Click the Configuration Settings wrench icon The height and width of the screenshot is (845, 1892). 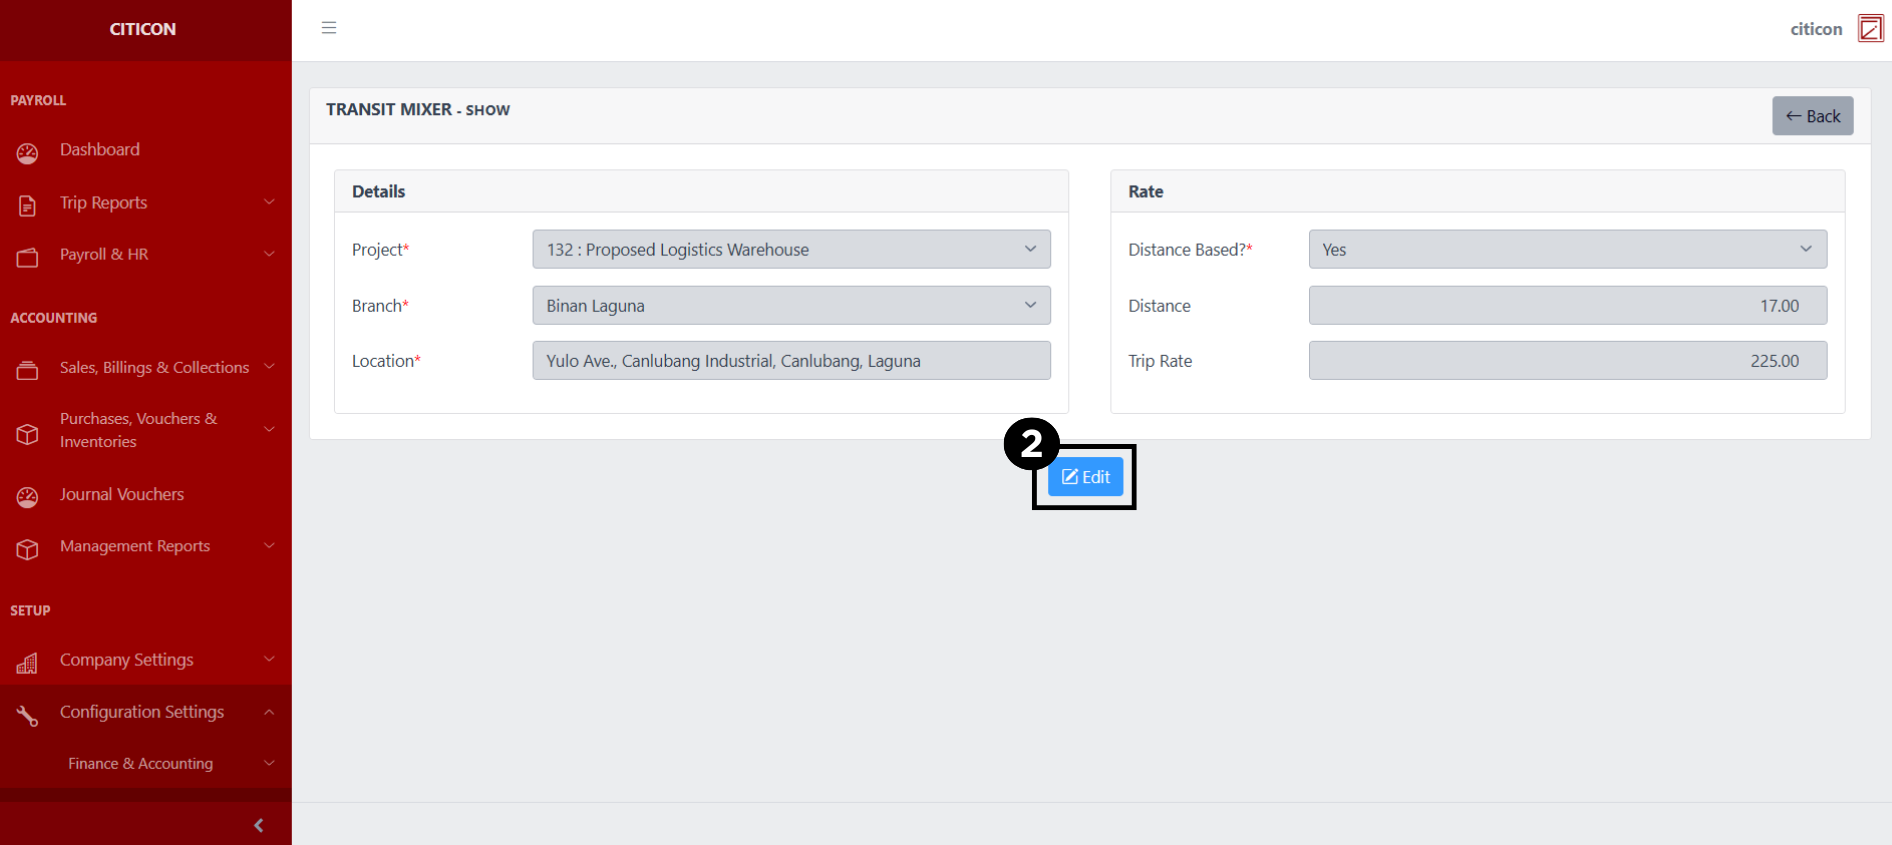pyautogui.click(x=27, y=715)
